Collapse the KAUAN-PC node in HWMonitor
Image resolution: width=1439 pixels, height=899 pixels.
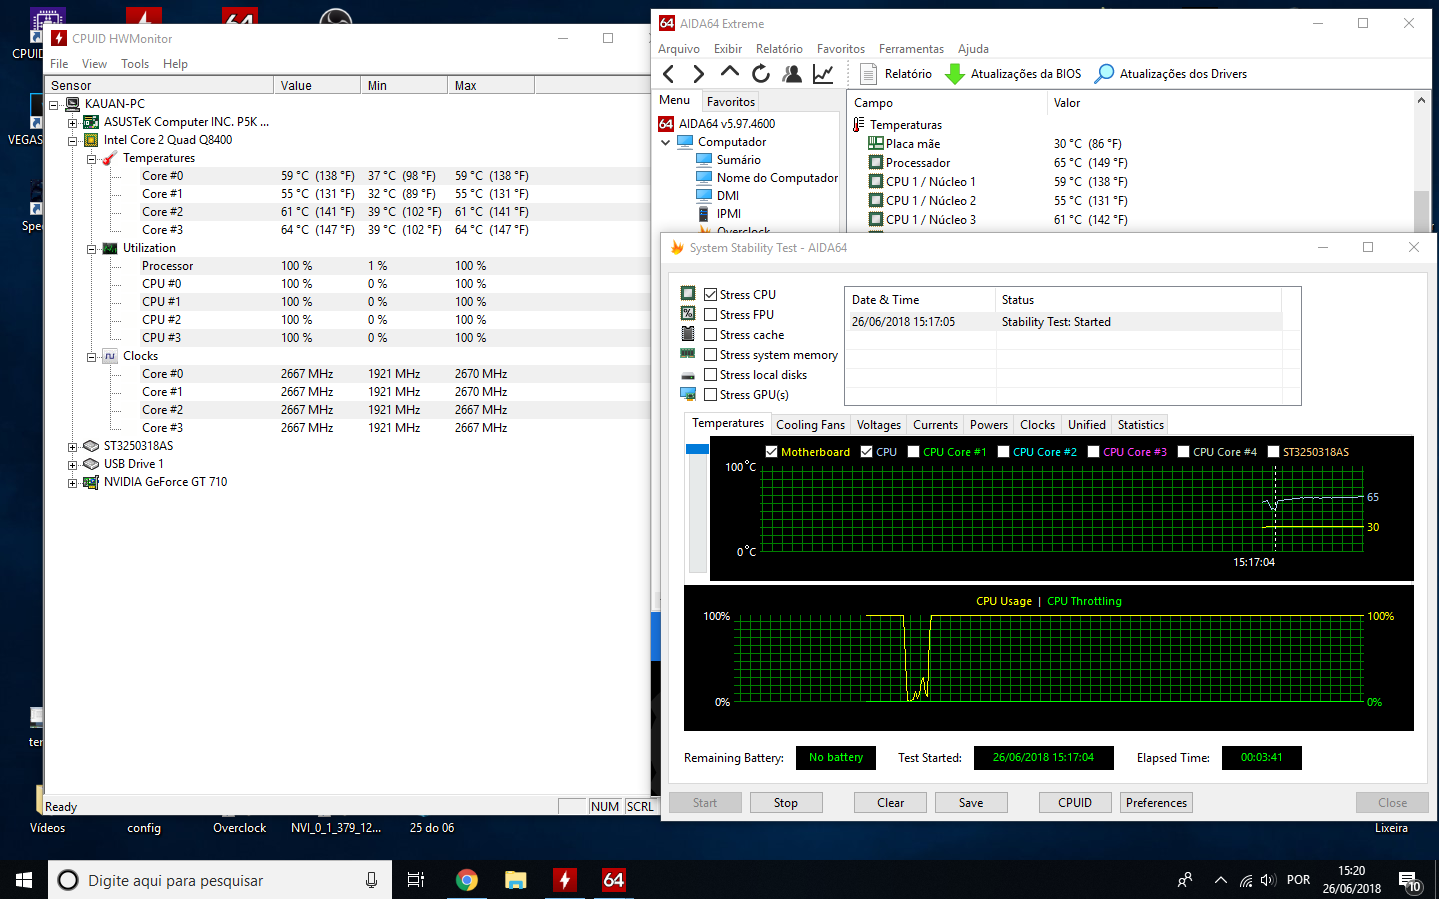pyautogui.click(x=53, y=104)
